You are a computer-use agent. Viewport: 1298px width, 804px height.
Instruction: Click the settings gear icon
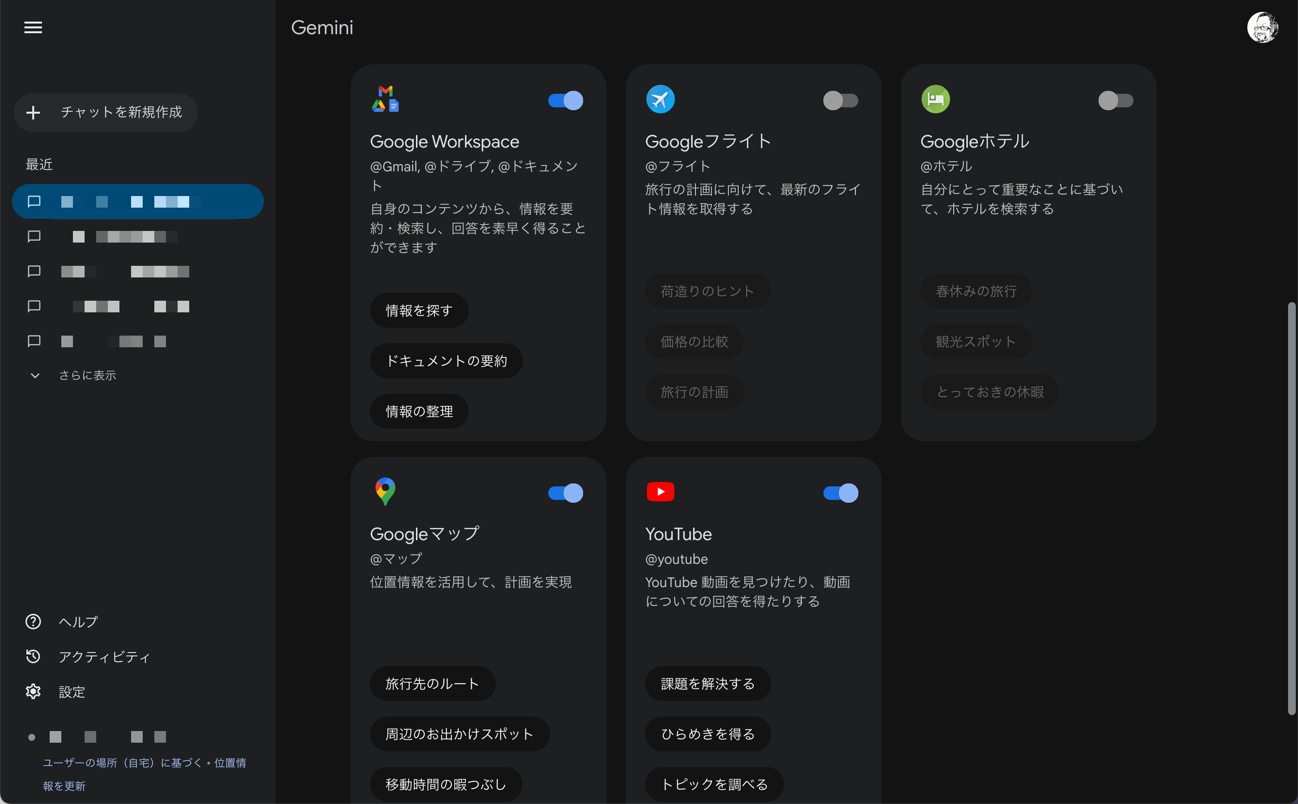pyautogui.click(x=33, y=692)
